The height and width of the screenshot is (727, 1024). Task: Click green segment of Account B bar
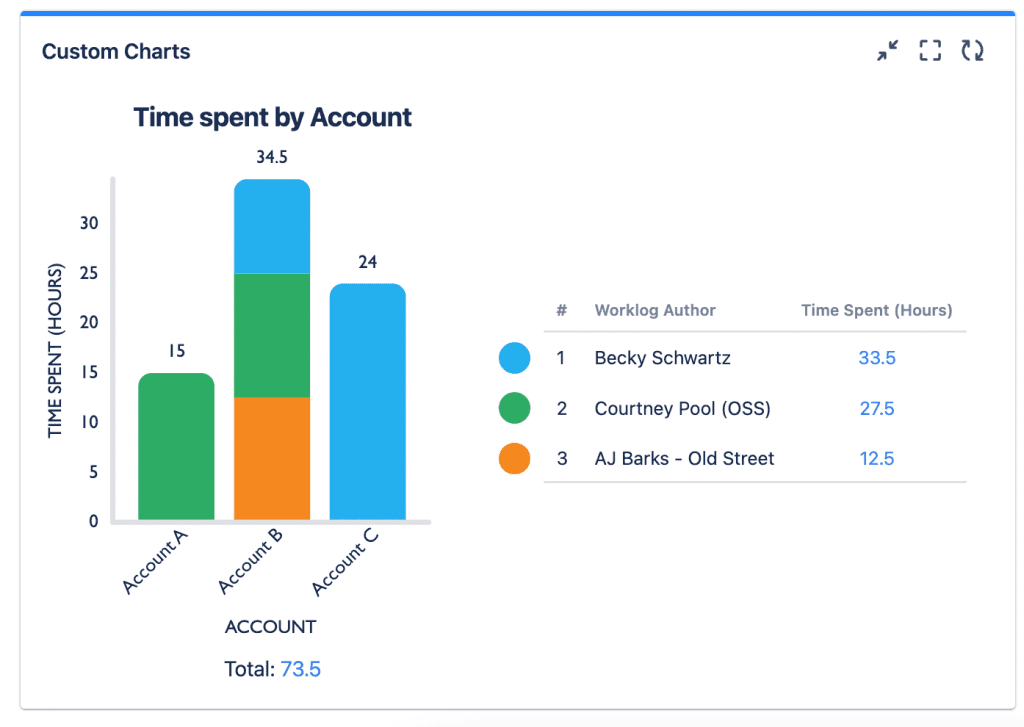click(272, 335)
